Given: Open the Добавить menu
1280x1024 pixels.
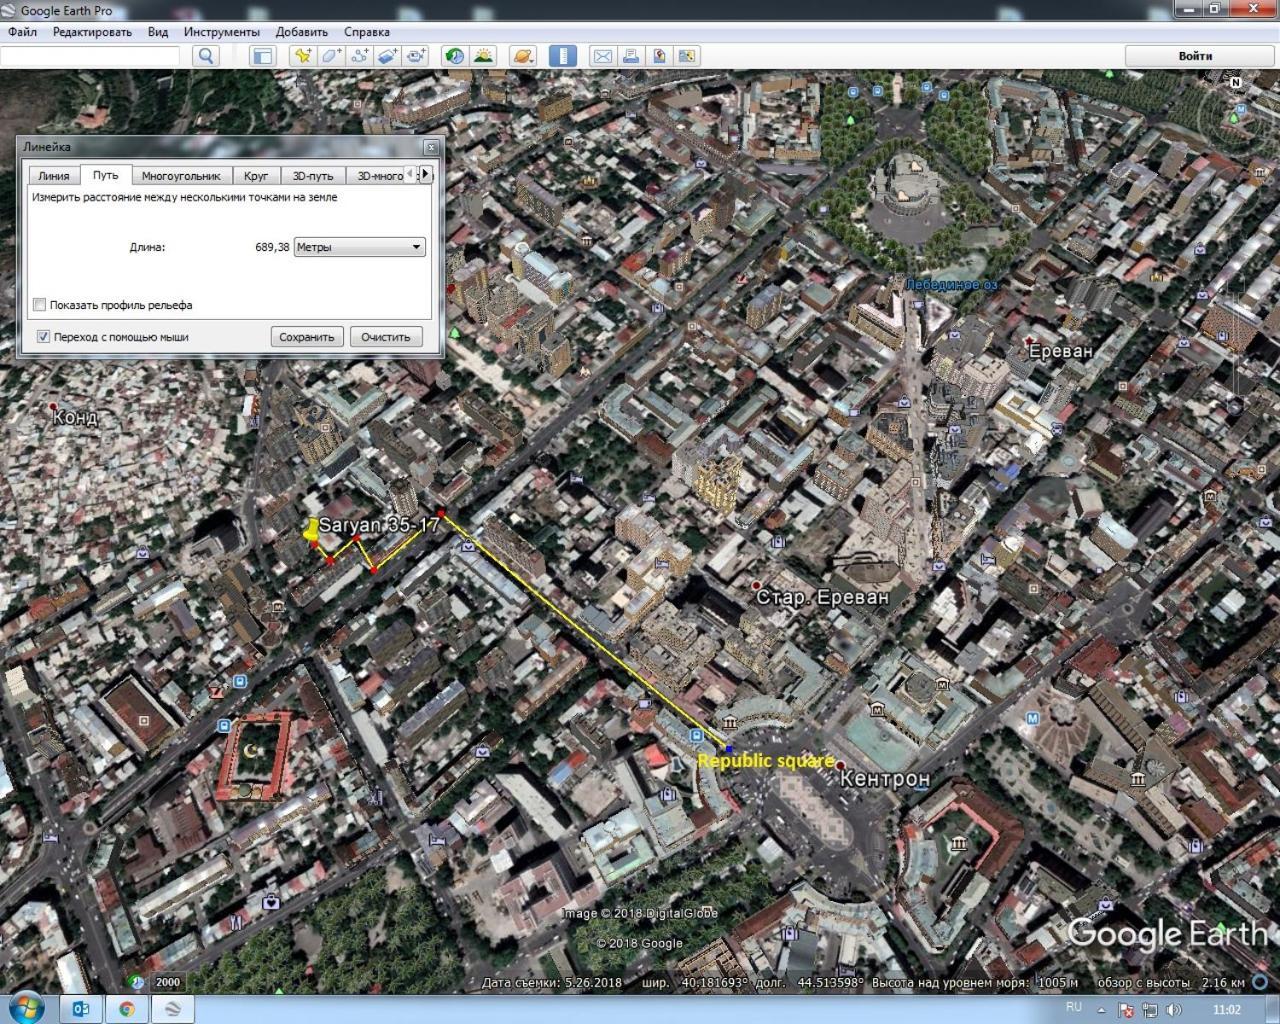Looking at the screenshot, I should click(x=302, y=32).
